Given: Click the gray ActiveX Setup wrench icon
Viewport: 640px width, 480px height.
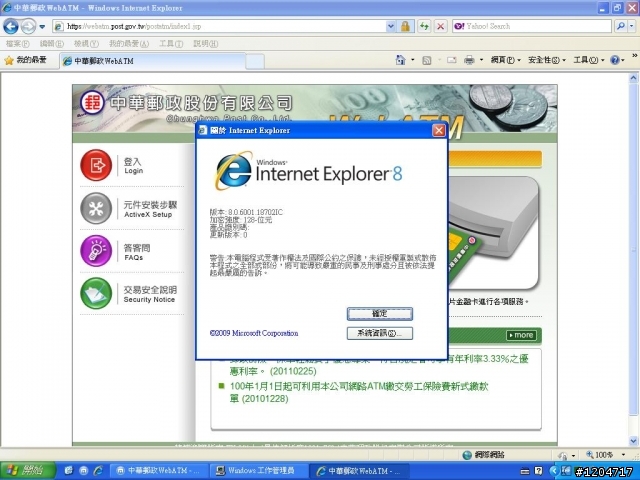Looking at the screenshot, I should [x=96, y=208].
